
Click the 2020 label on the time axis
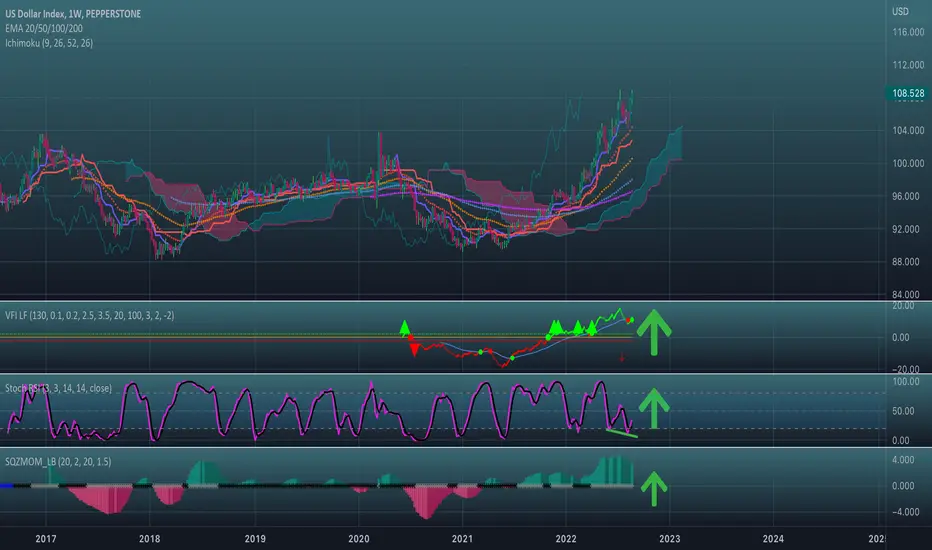click(358, 539)
